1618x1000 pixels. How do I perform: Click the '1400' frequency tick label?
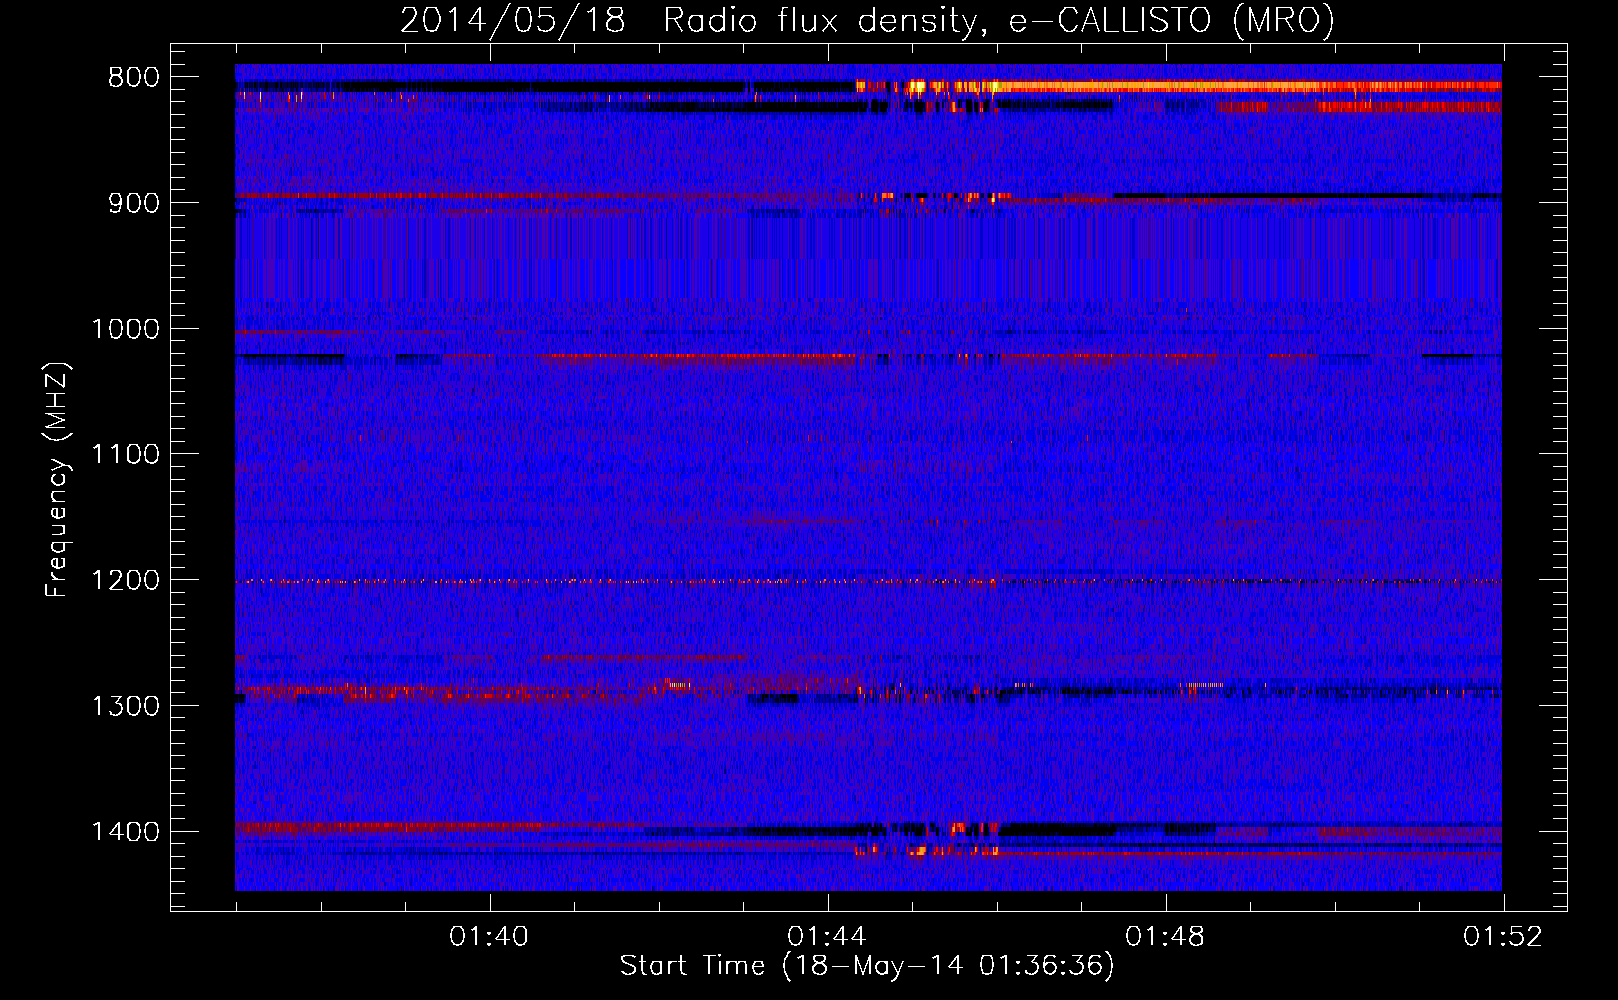click(x=126, y=832)
